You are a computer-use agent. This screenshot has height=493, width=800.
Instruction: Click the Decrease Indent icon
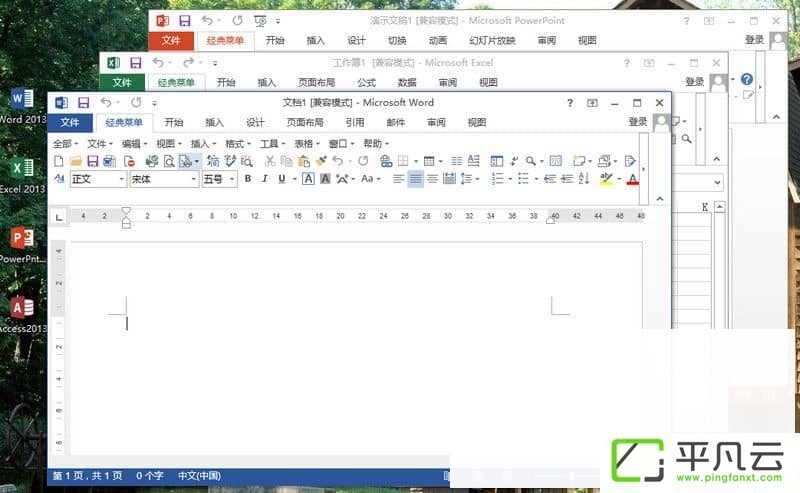[549, 179]
